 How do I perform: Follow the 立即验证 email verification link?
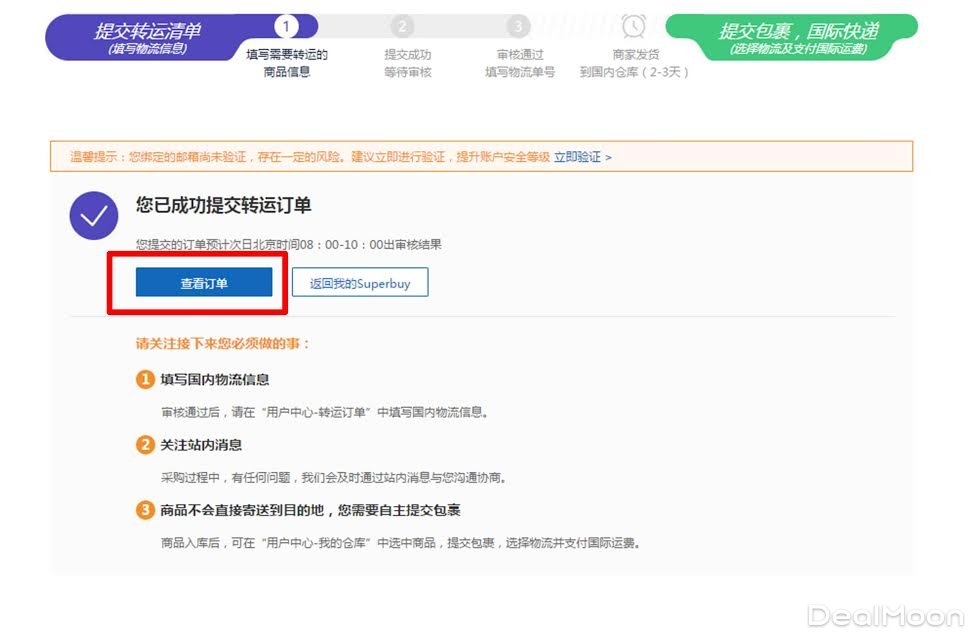[x=578, y=157]
